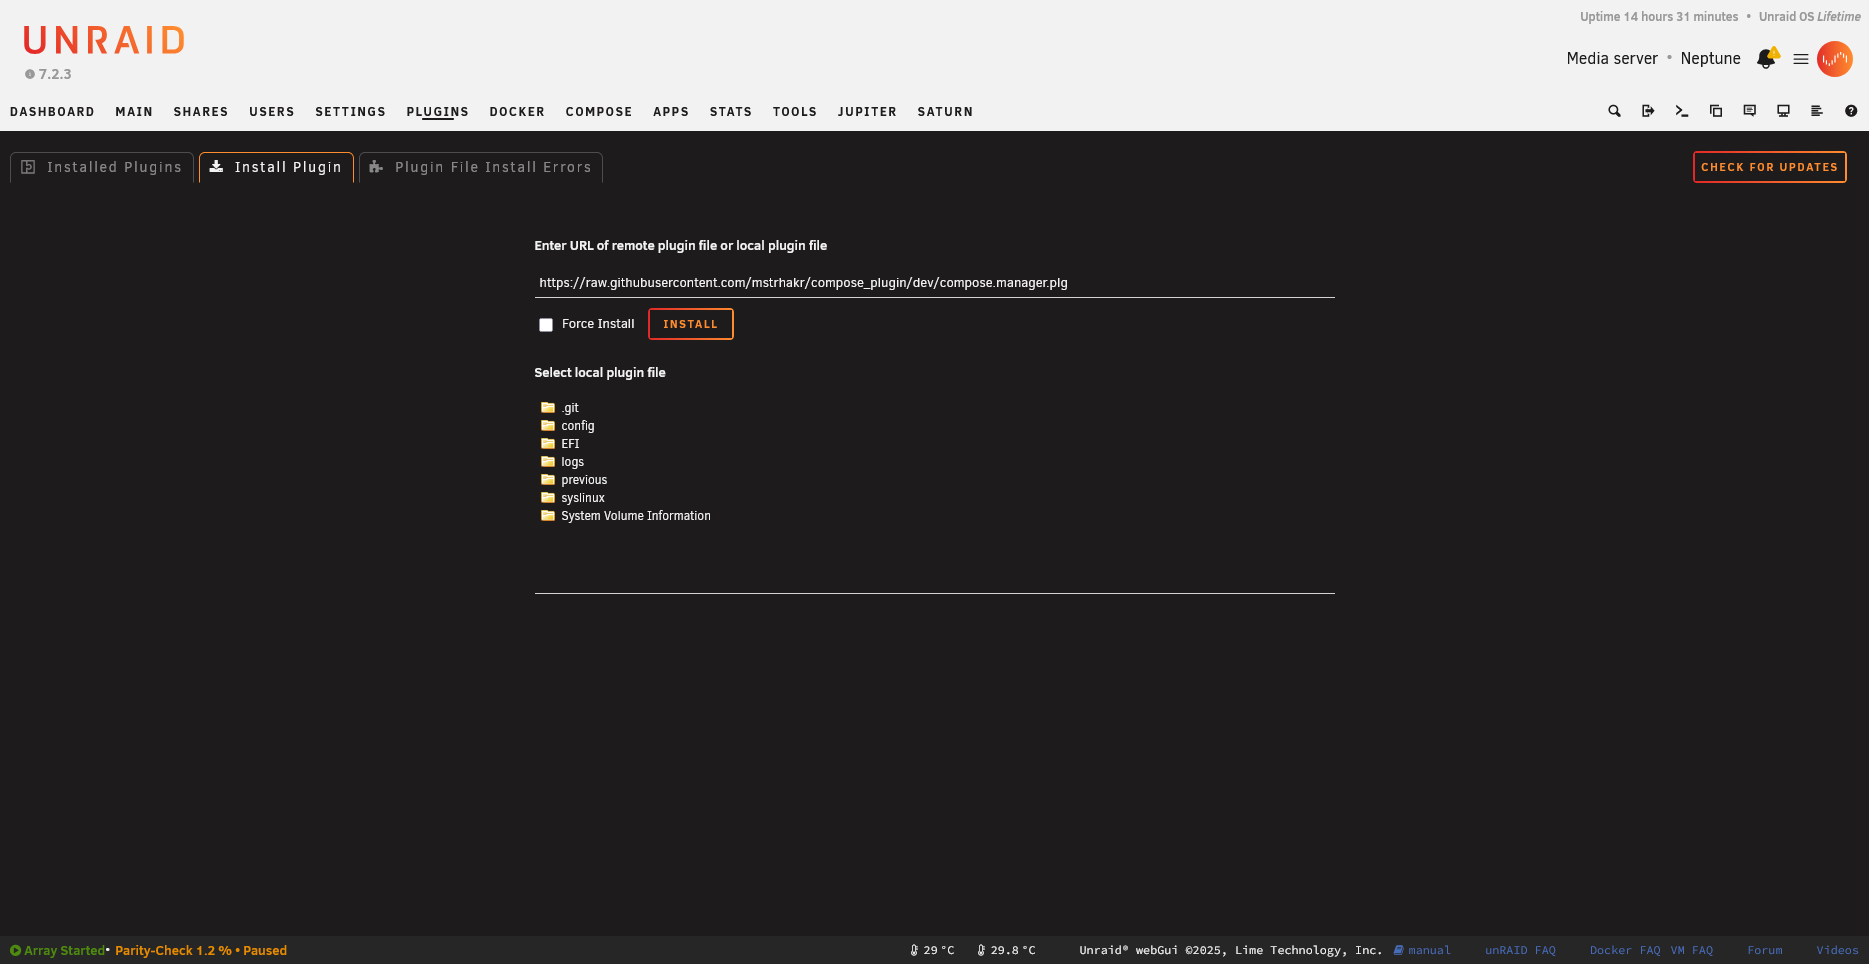Expand the config folder

(578, 425)
